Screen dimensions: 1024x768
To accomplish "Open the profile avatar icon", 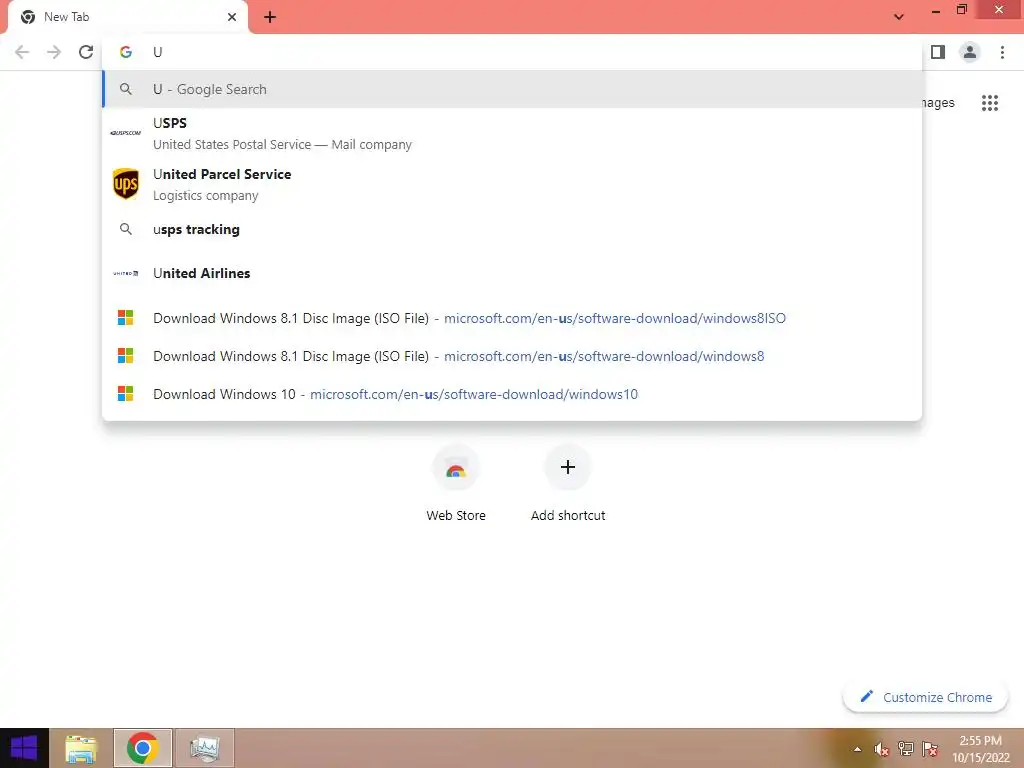I will [x=970, y=52].
